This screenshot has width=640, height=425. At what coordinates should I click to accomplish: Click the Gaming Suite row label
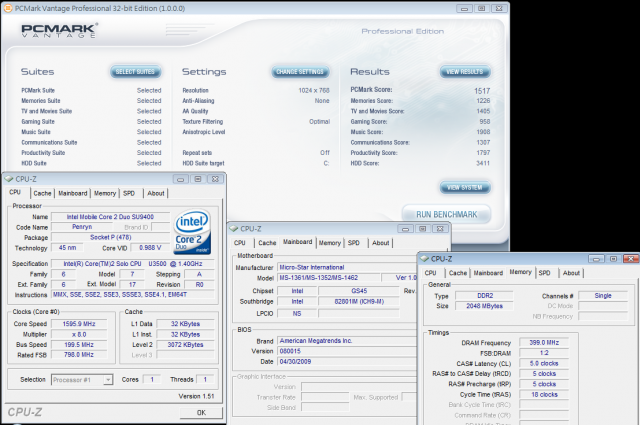(x=38, y=122)
